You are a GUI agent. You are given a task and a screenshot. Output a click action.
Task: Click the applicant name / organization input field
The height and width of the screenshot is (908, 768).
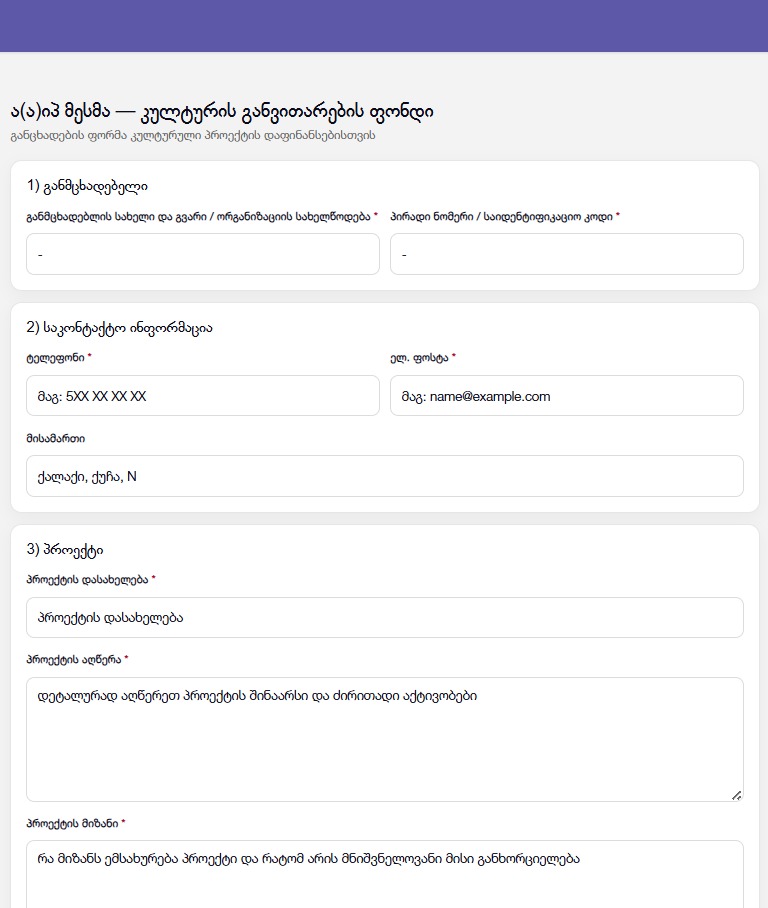point(203,254)
